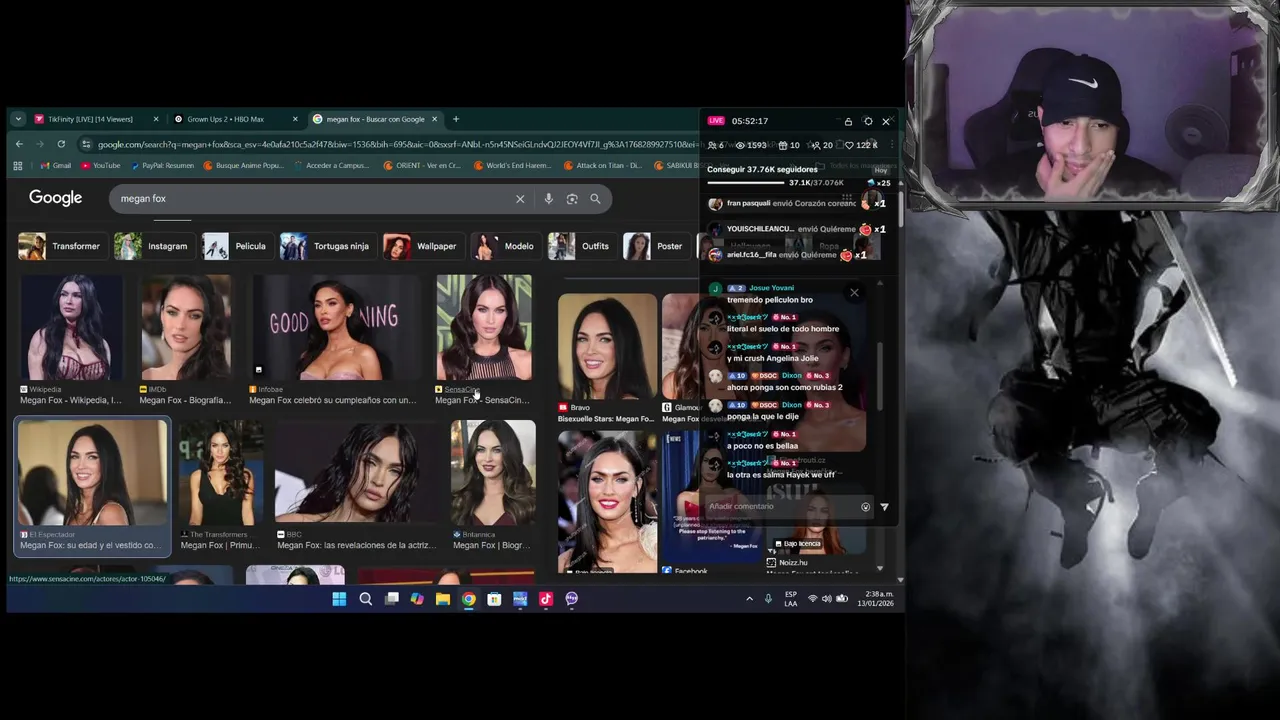The width and height of the screenshot is (1280, 720).
Task: Filter images by the Pelicula chip
Action: point(237,246)
